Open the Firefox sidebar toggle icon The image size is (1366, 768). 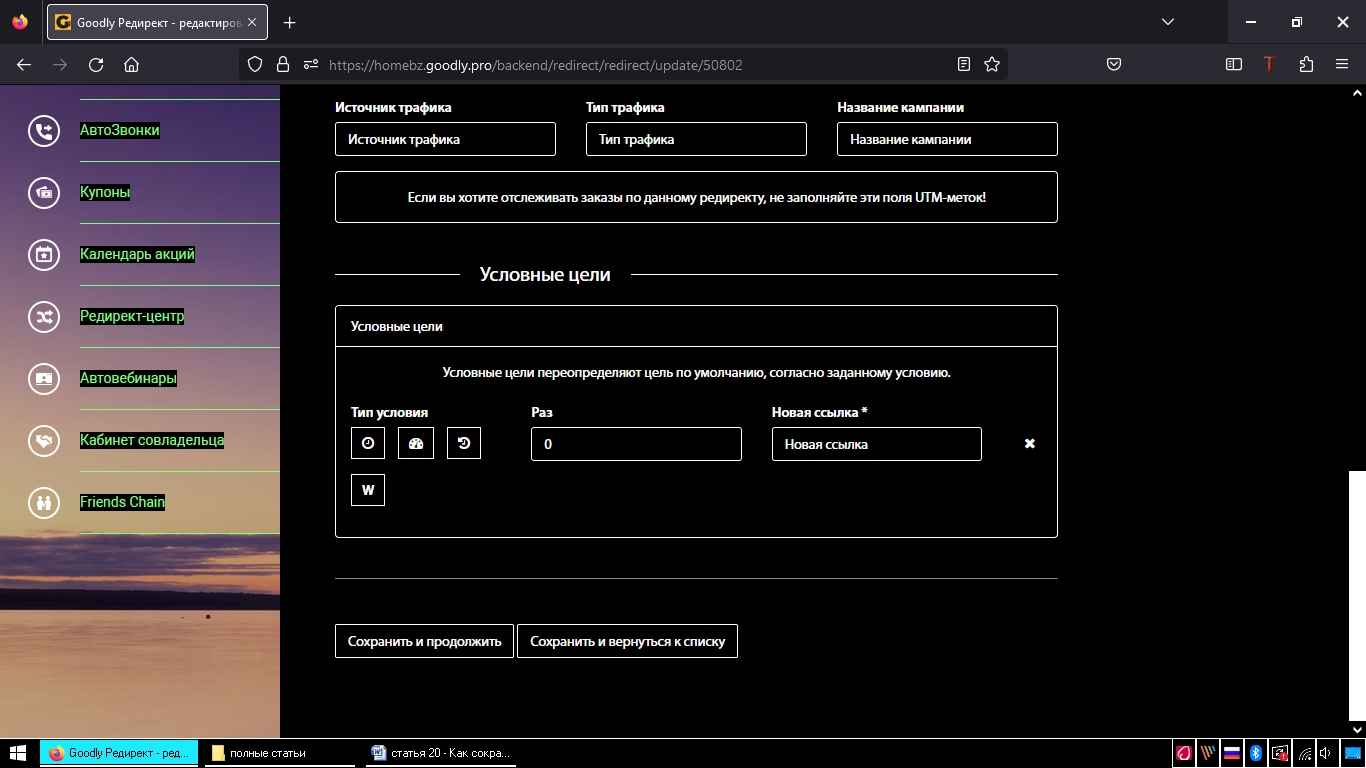[1234, 64]
